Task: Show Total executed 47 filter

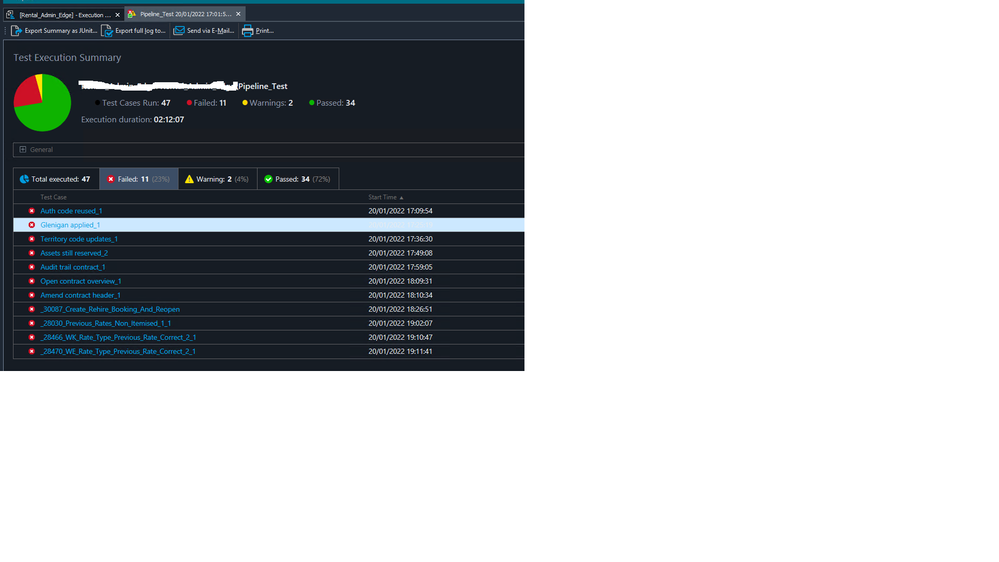Action: click(55, 179)
